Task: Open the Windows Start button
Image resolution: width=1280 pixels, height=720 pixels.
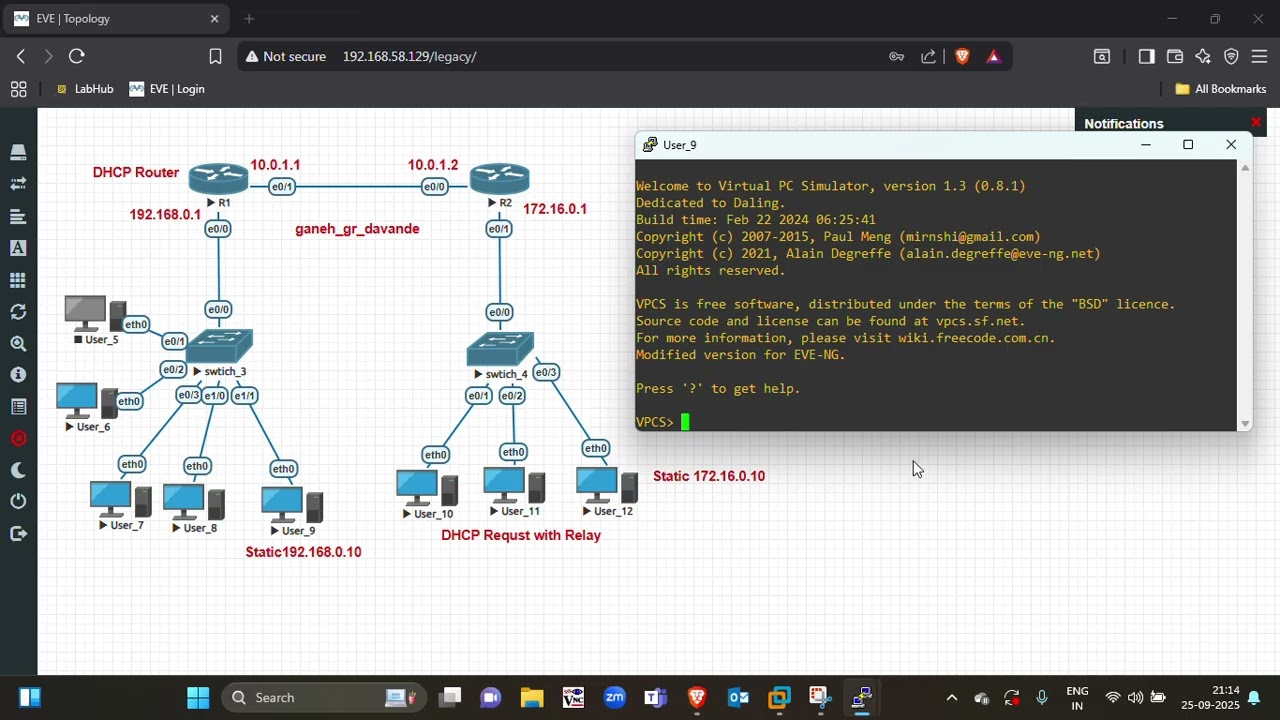Action: pyautogui.click(x=198, y=697)
